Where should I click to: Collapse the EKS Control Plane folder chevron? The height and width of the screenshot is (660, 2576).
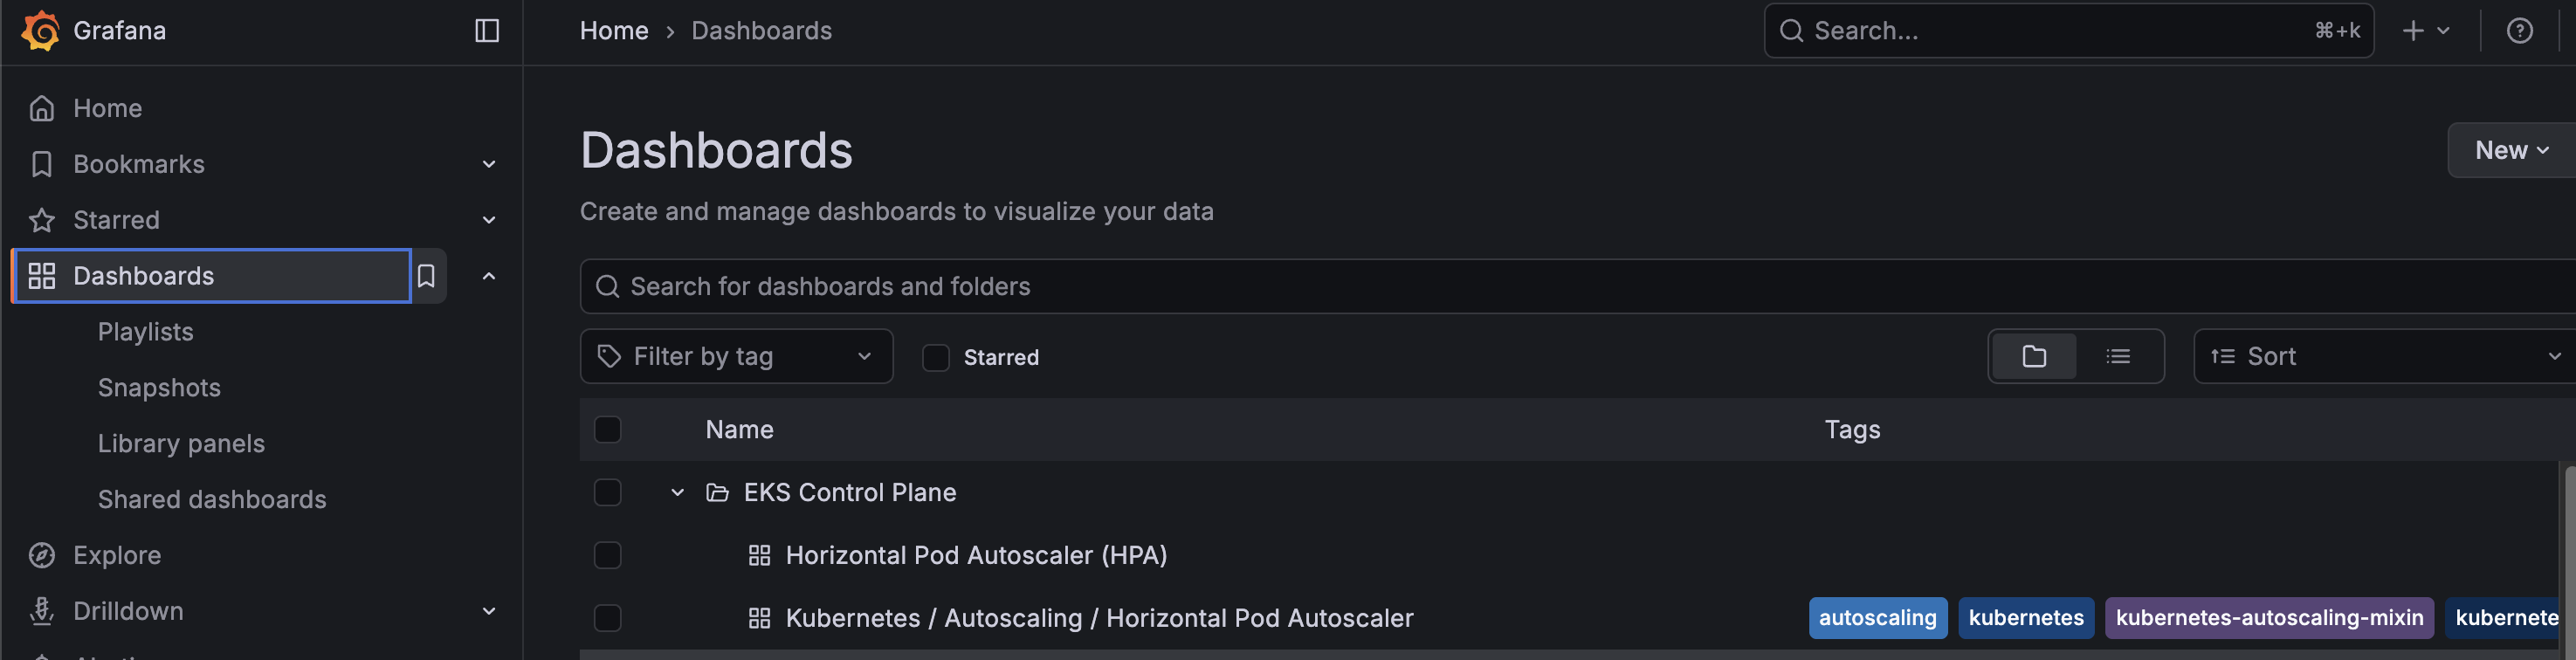677,492
